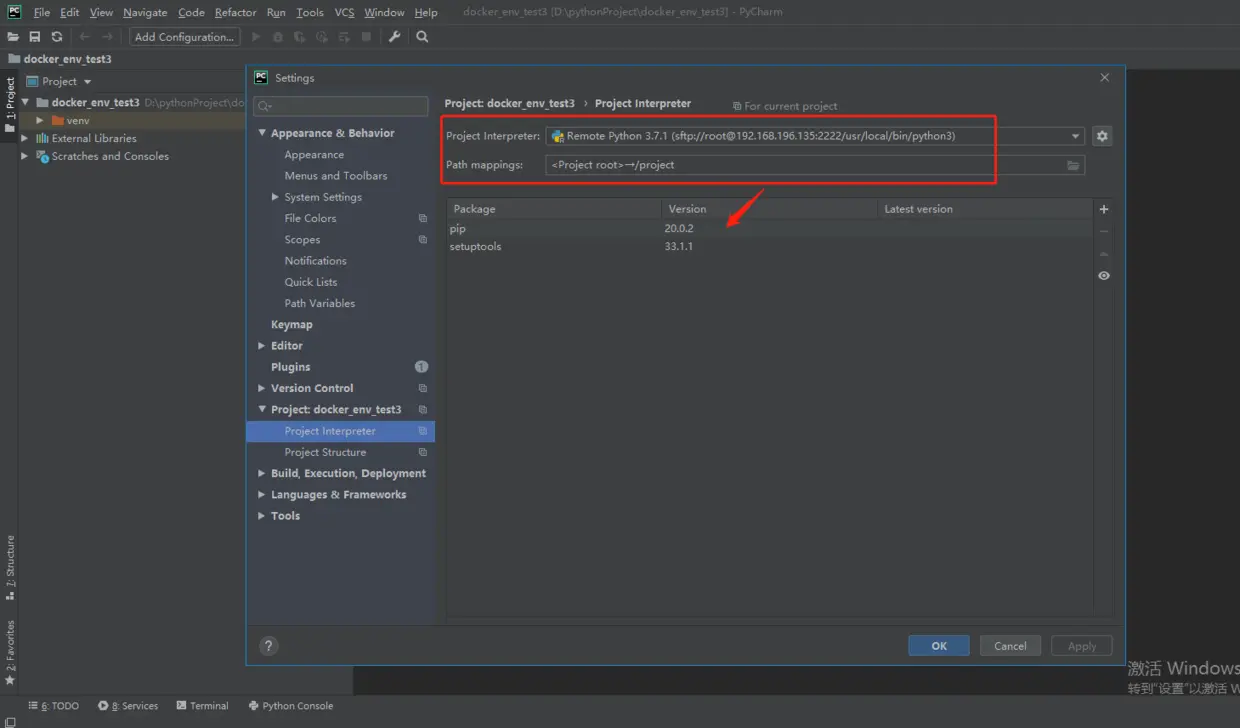Viewport: 1240px width, 728px height.
Task: Expand the Editor settings section
Action: pyautogui.click(x=262, y=346)
